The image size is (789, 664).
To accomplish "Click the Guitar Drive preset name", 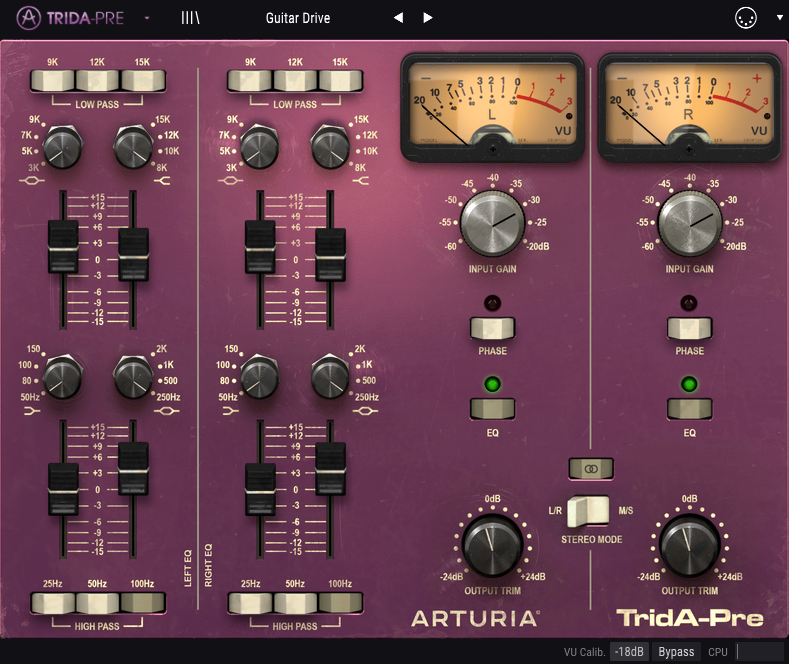I will [298, 18].
